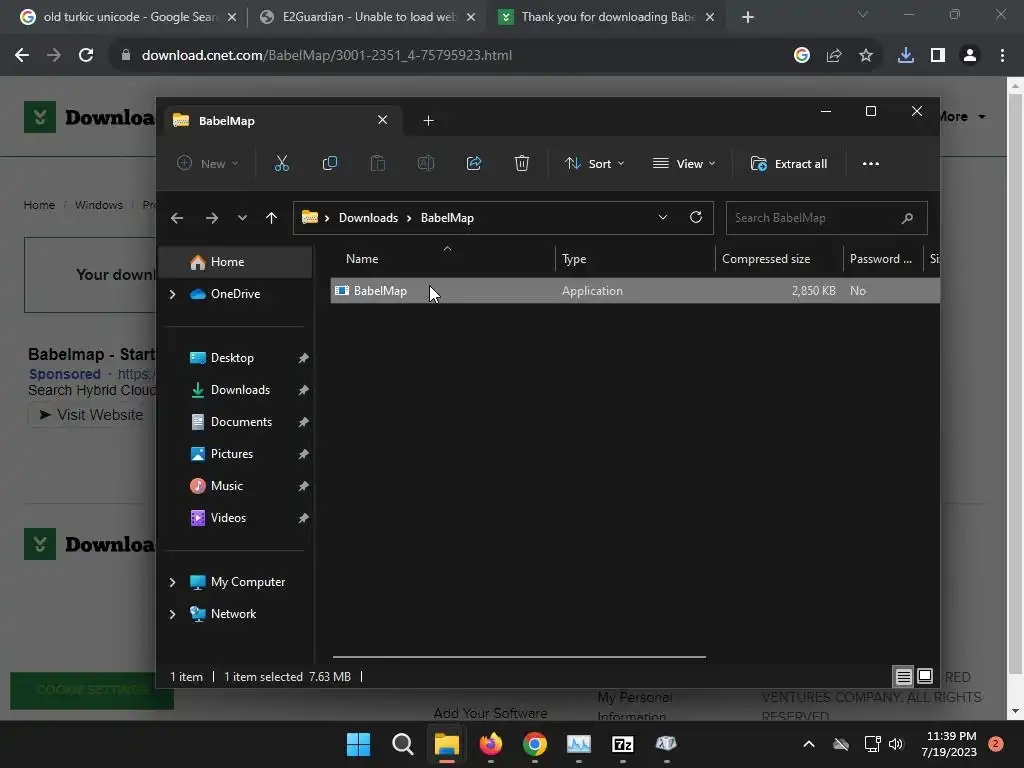Go up one folder level in Explorer
1024x768 pixels.
(x=272, y=218)
